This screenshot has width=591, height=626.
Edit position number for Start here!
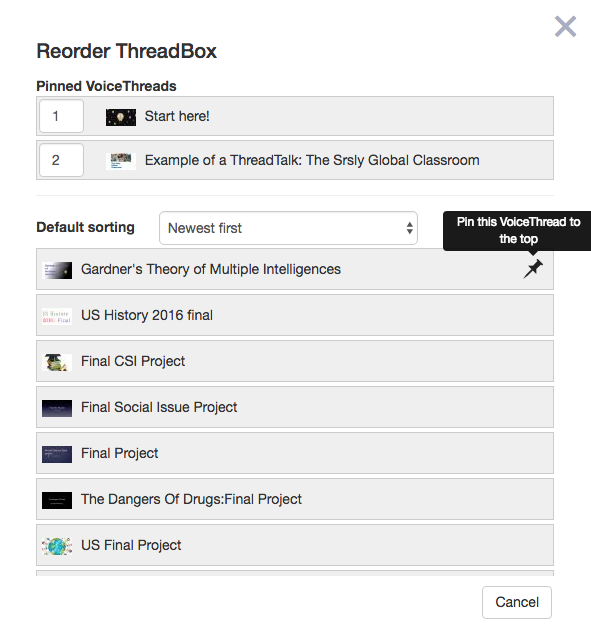click(61, 116)
